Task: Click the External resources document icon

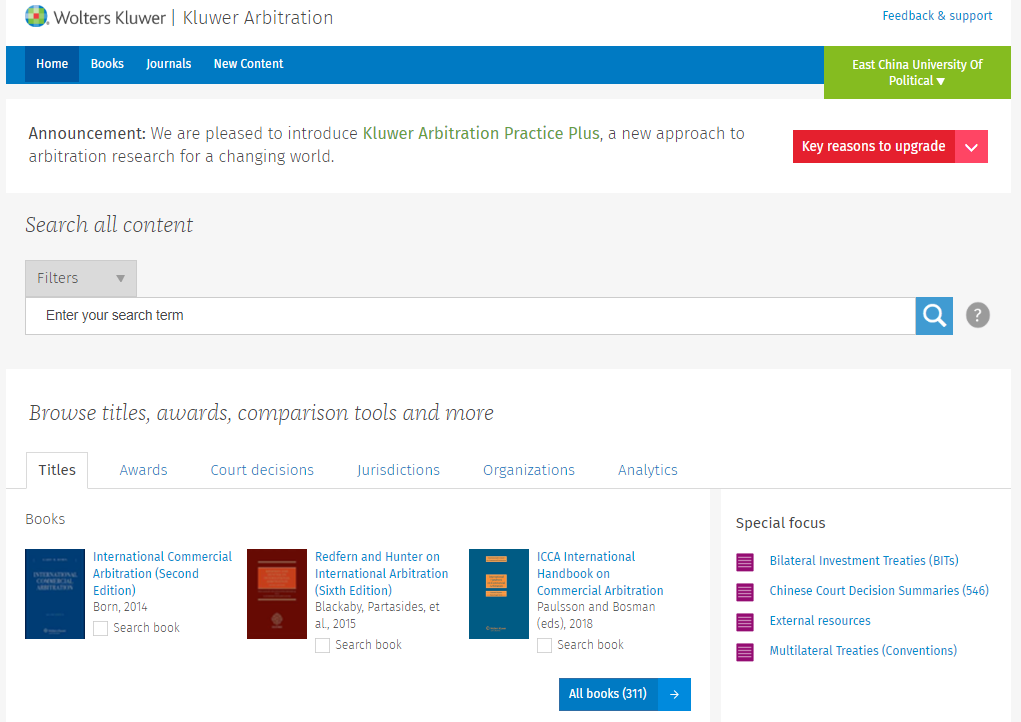Action: point(745,622)
